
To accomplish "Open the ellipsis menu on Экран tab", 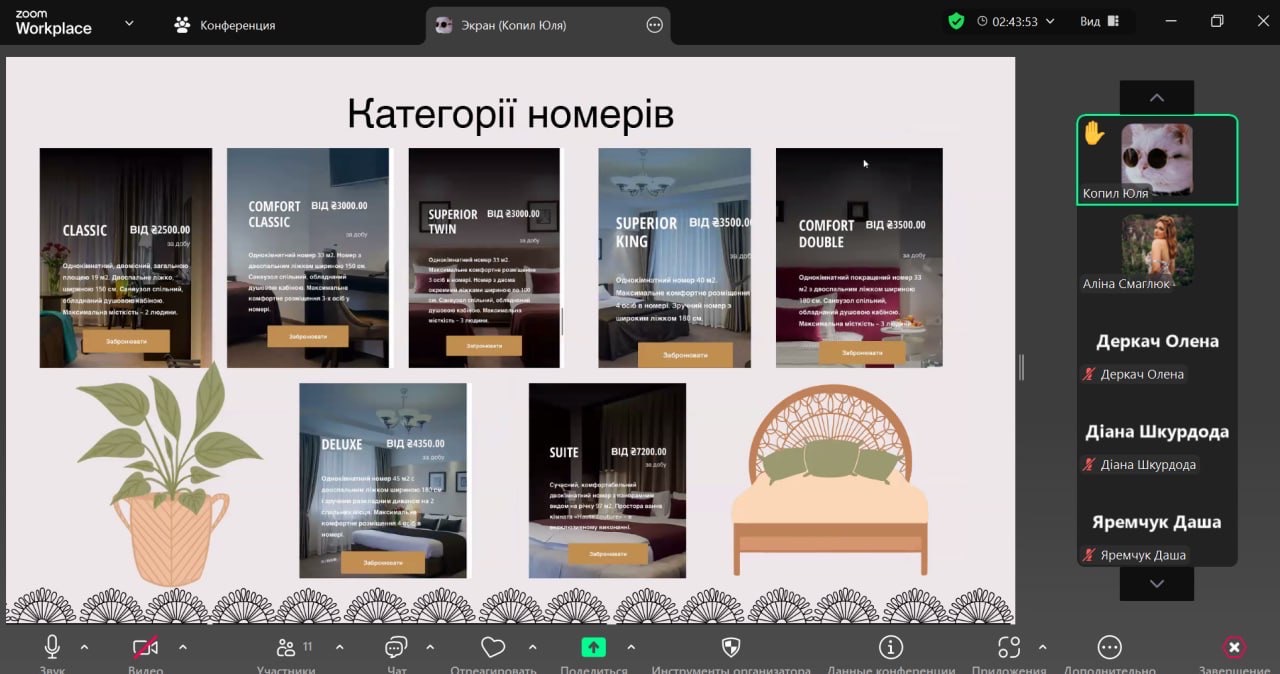I will point(654,25).
